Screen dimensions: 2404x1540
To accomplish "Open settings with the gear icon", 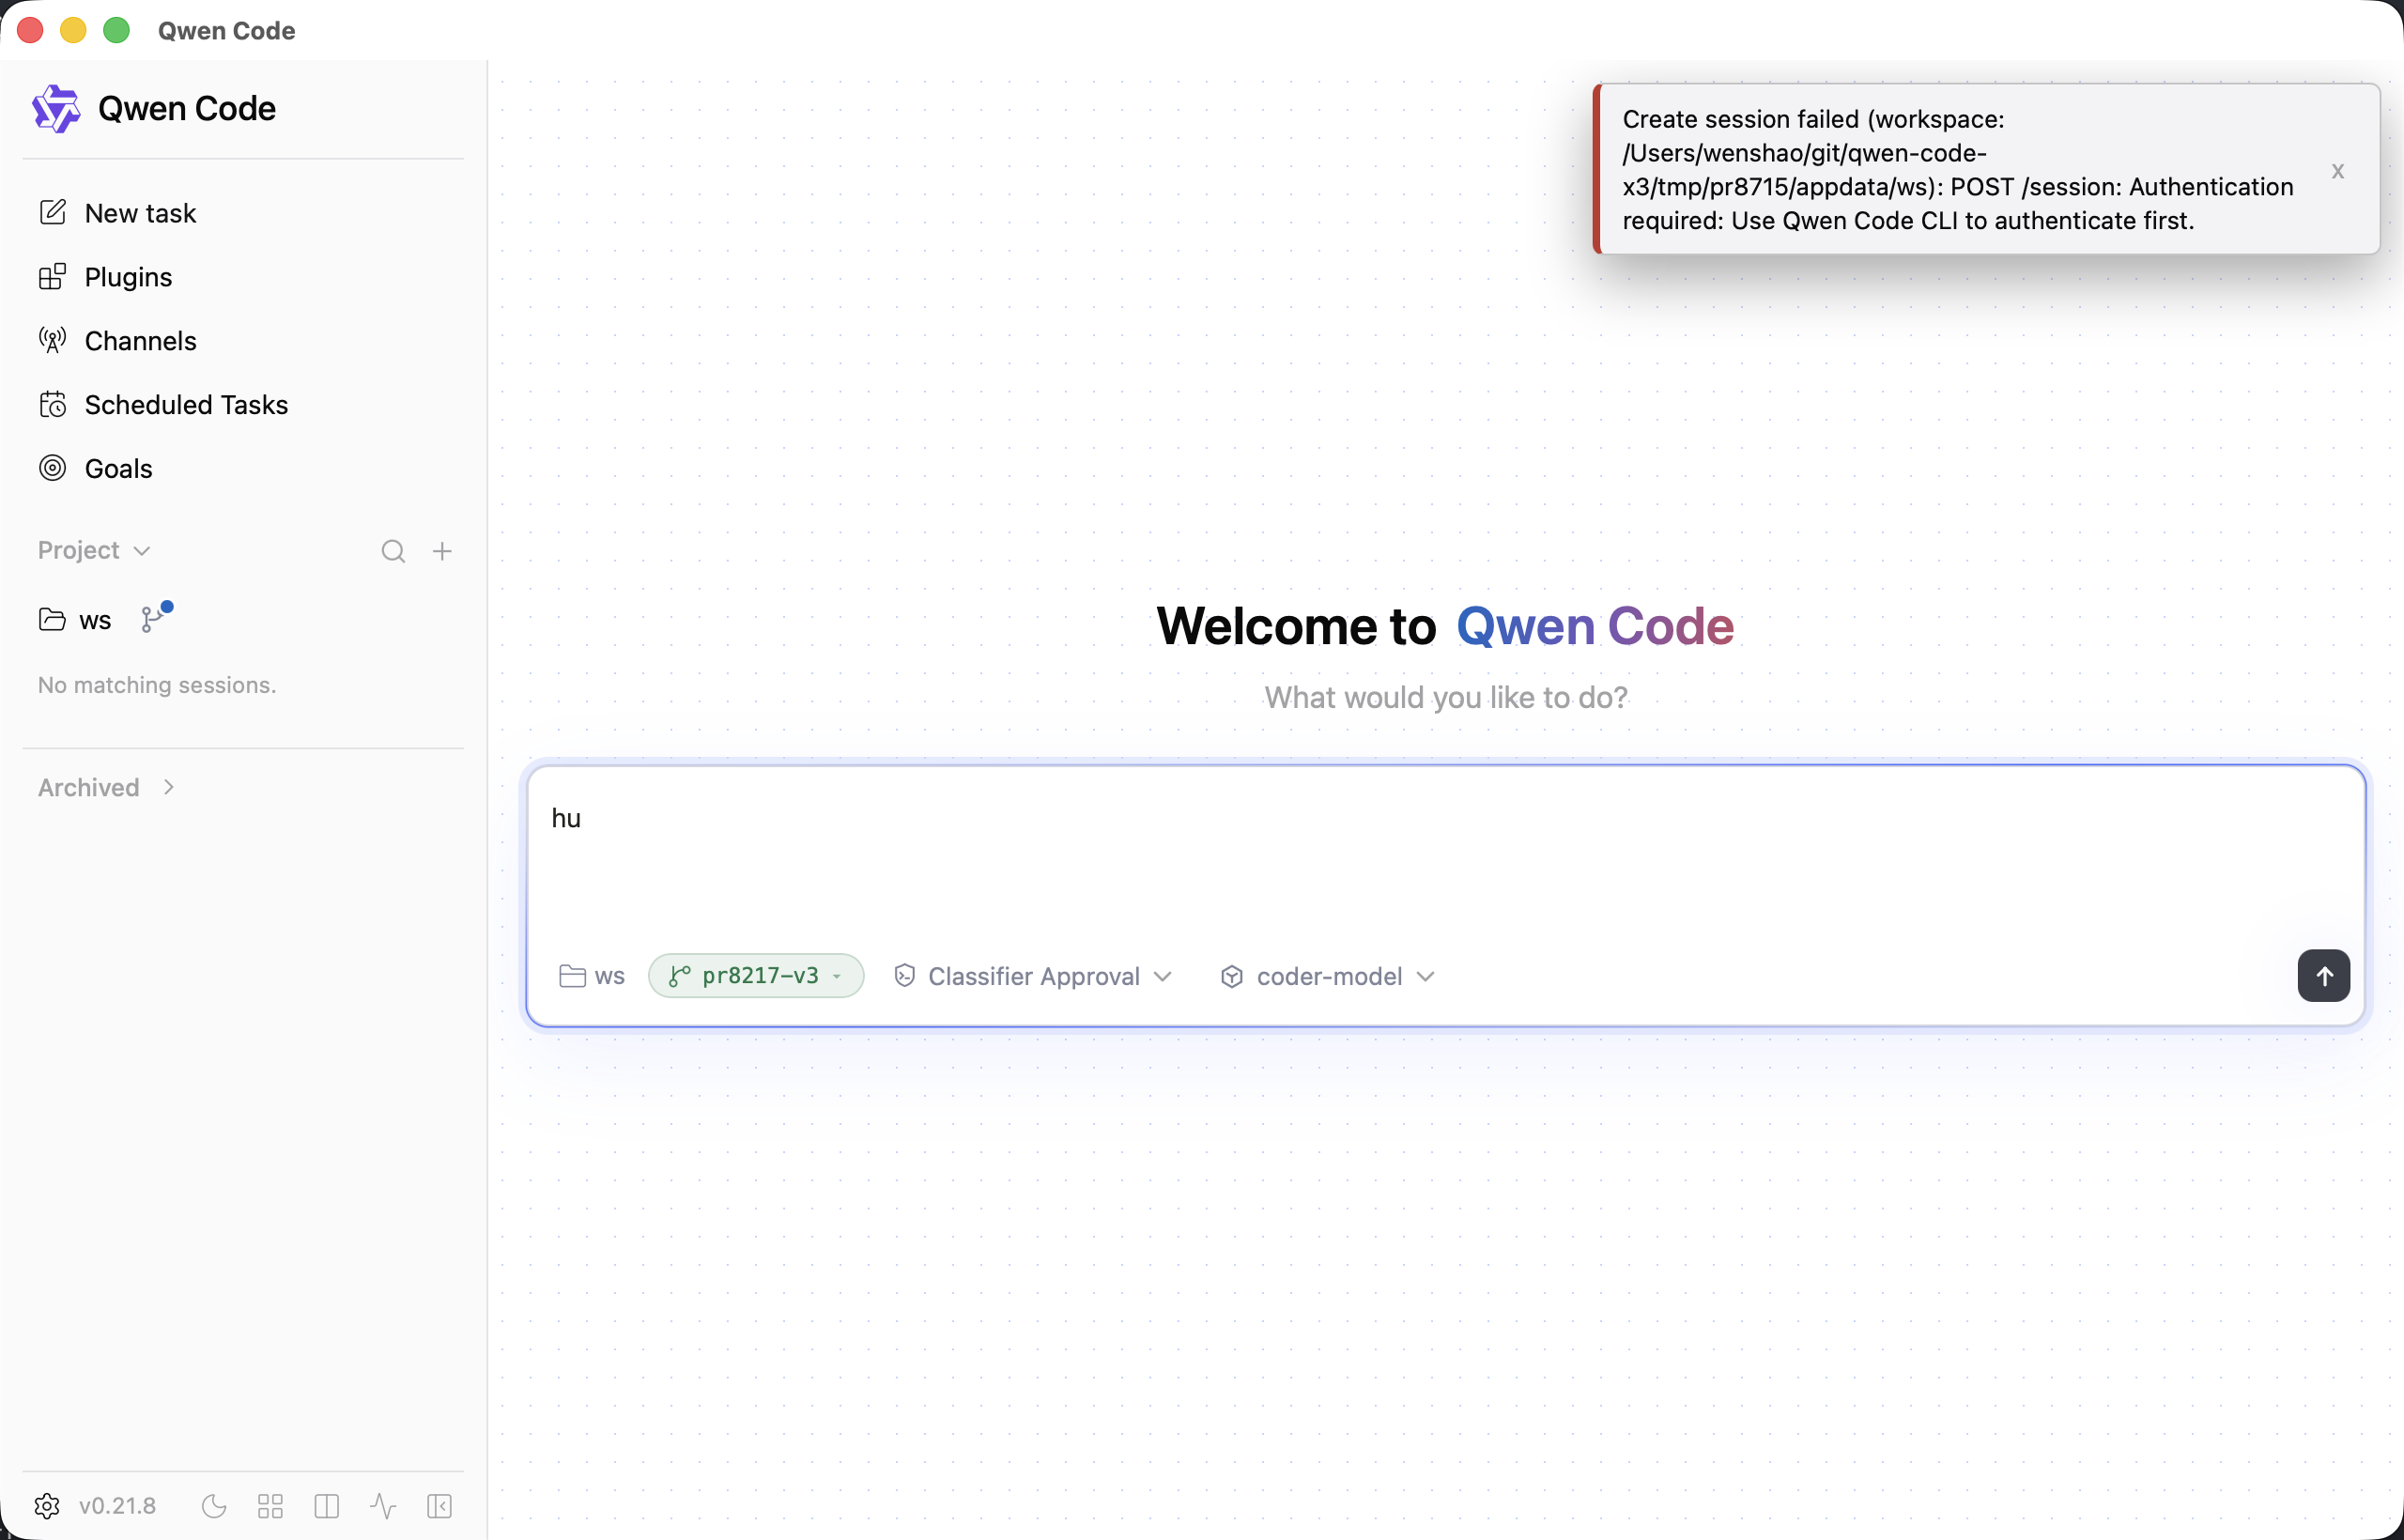I will tap(47, 1506).
